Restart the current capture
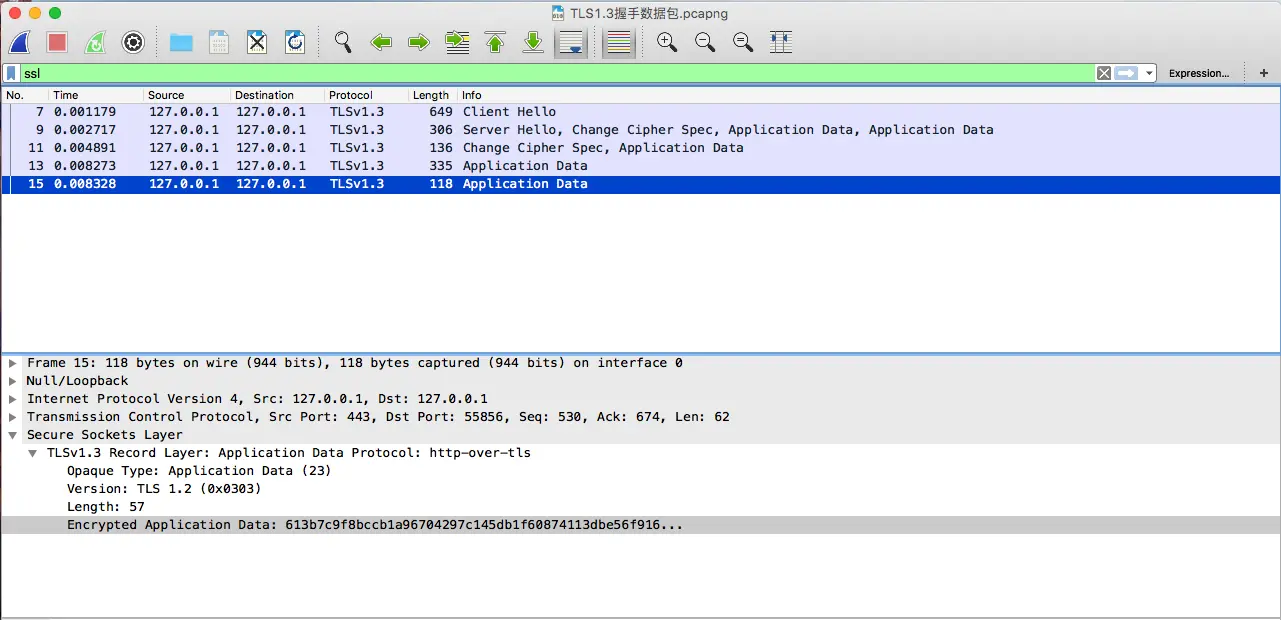 pos(95,42)
